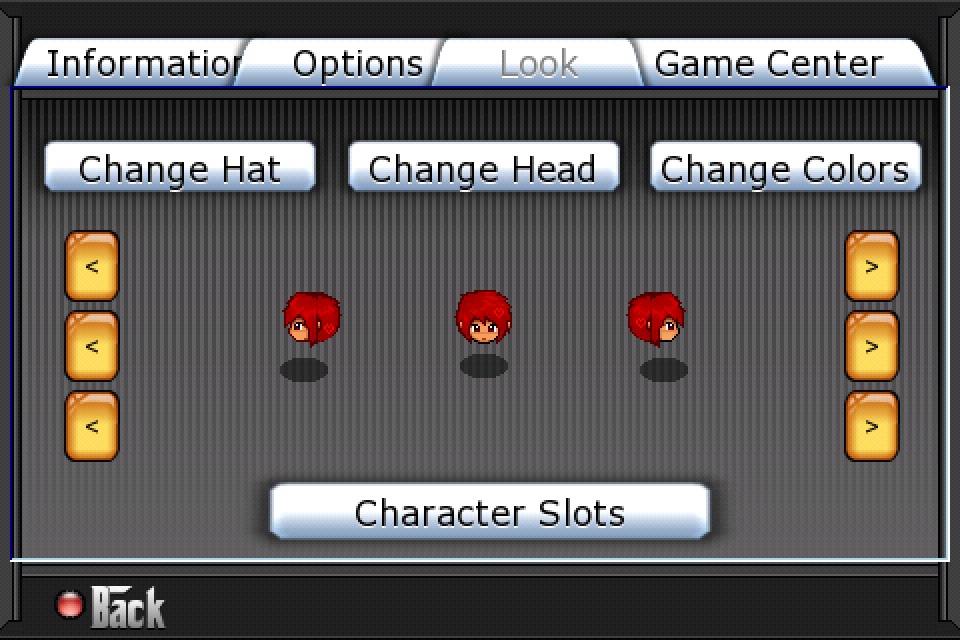Click the bottom left yellow arrow button
The image size is (960, 640).
pyautogui.click(x=92, y=426)
